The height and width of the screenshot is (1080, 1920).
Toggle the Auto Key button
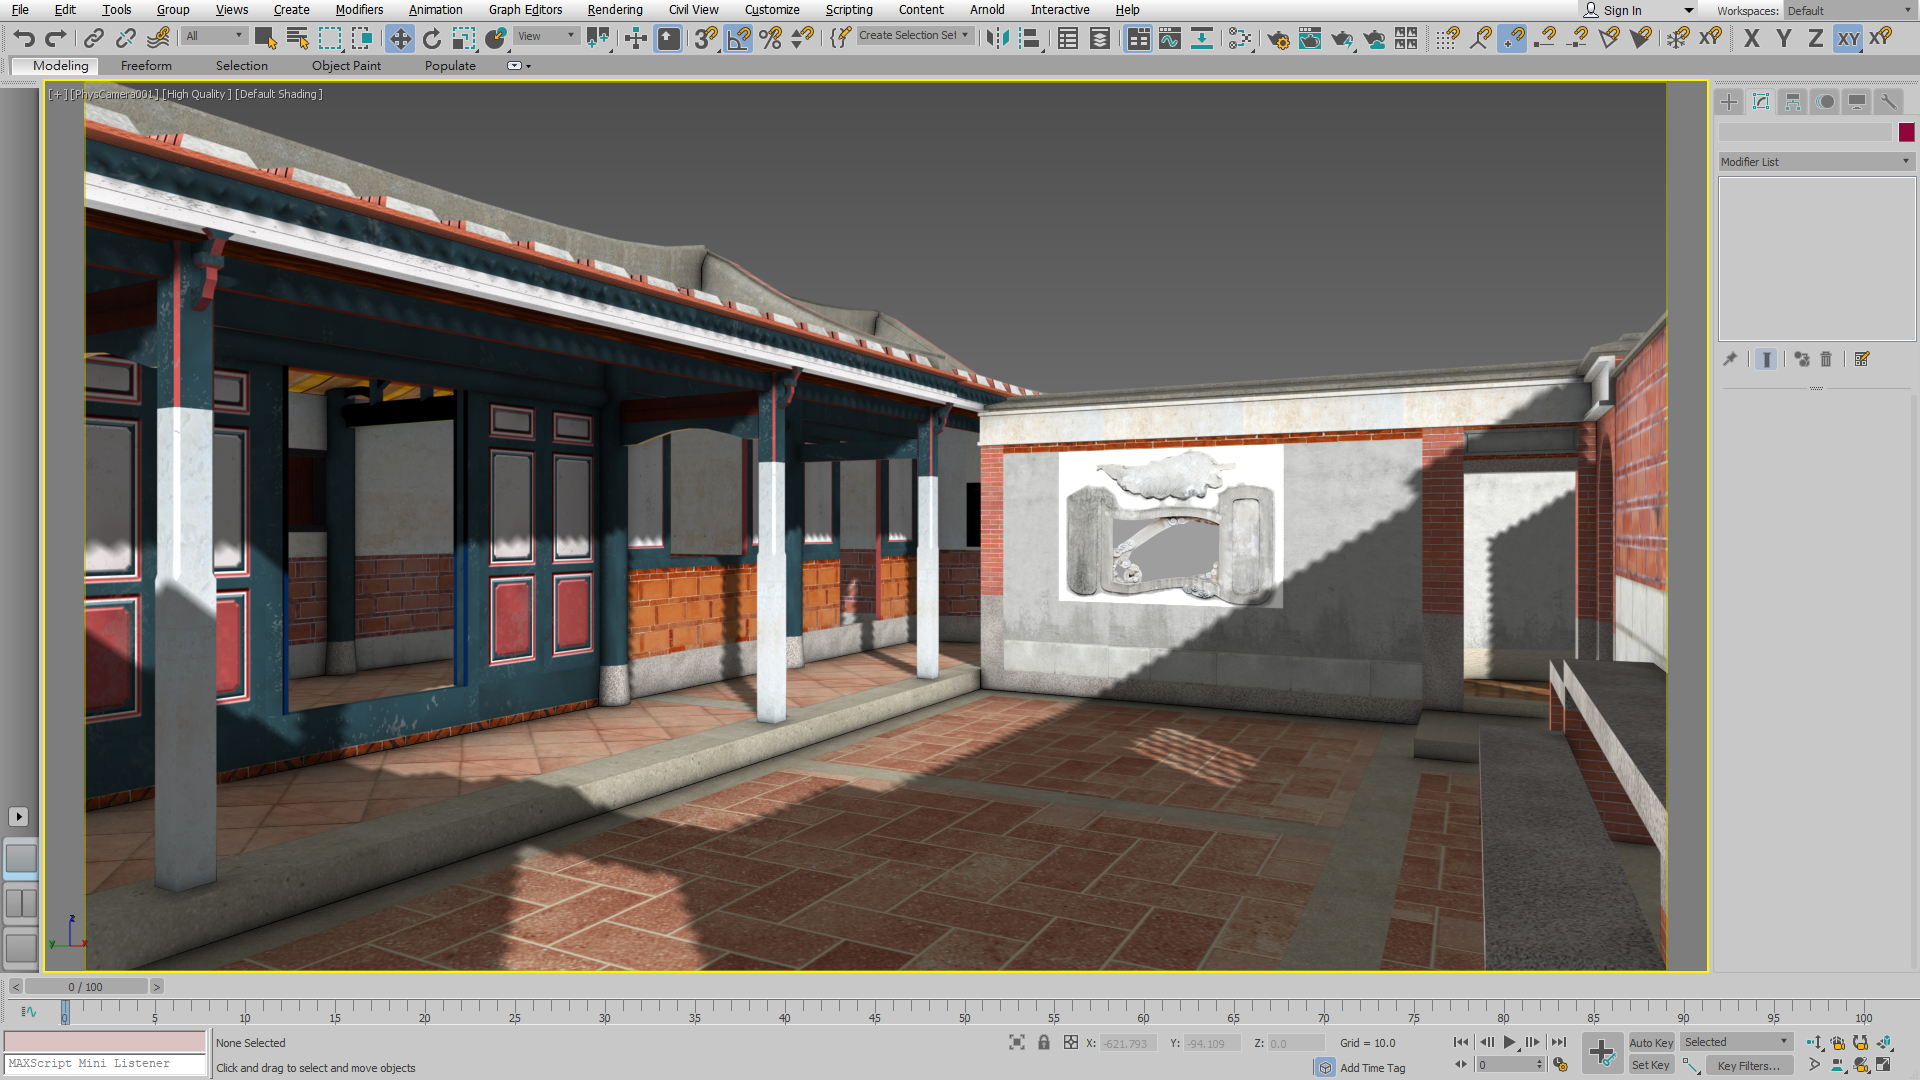pos(1650,1042)
